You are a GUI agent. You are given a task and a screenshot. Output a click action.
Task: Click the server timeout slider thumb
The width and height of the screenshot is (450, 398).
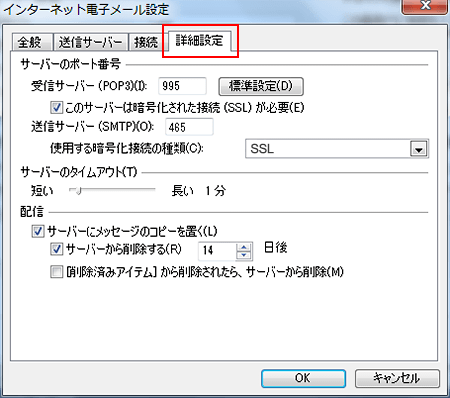(78, 191)
